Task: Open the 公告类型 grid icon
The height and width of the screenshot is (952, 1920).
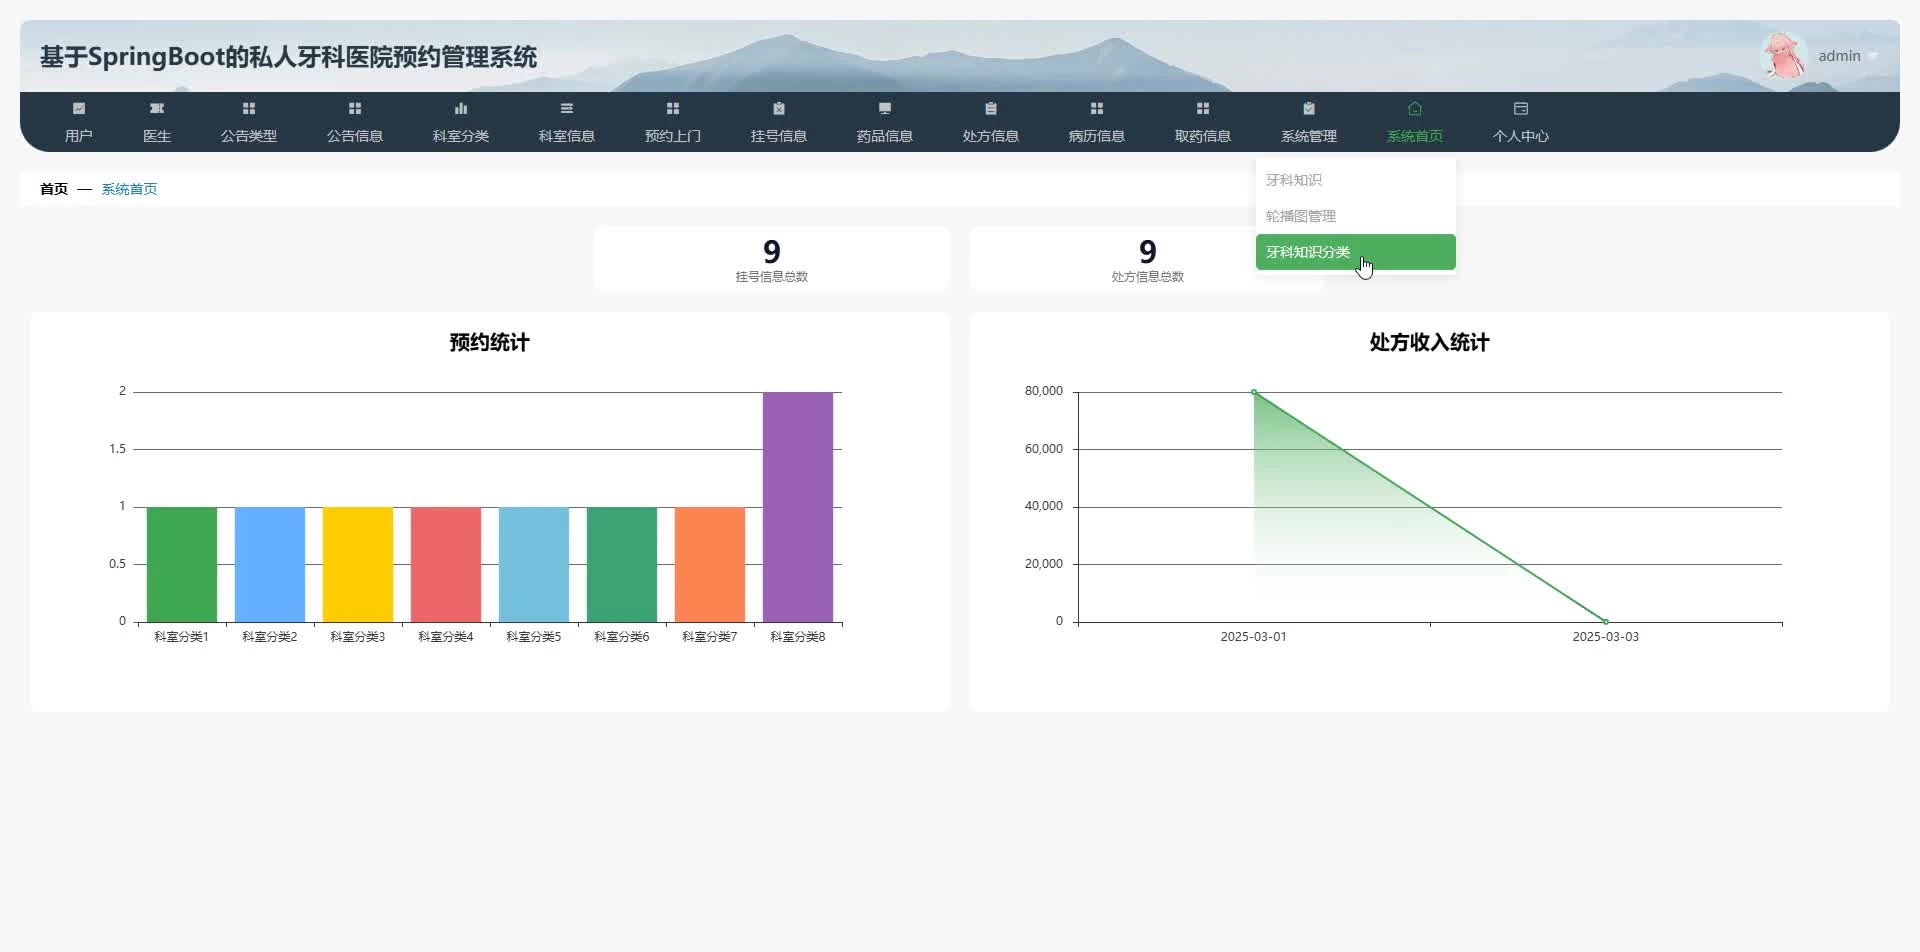Action: (249, 108)
